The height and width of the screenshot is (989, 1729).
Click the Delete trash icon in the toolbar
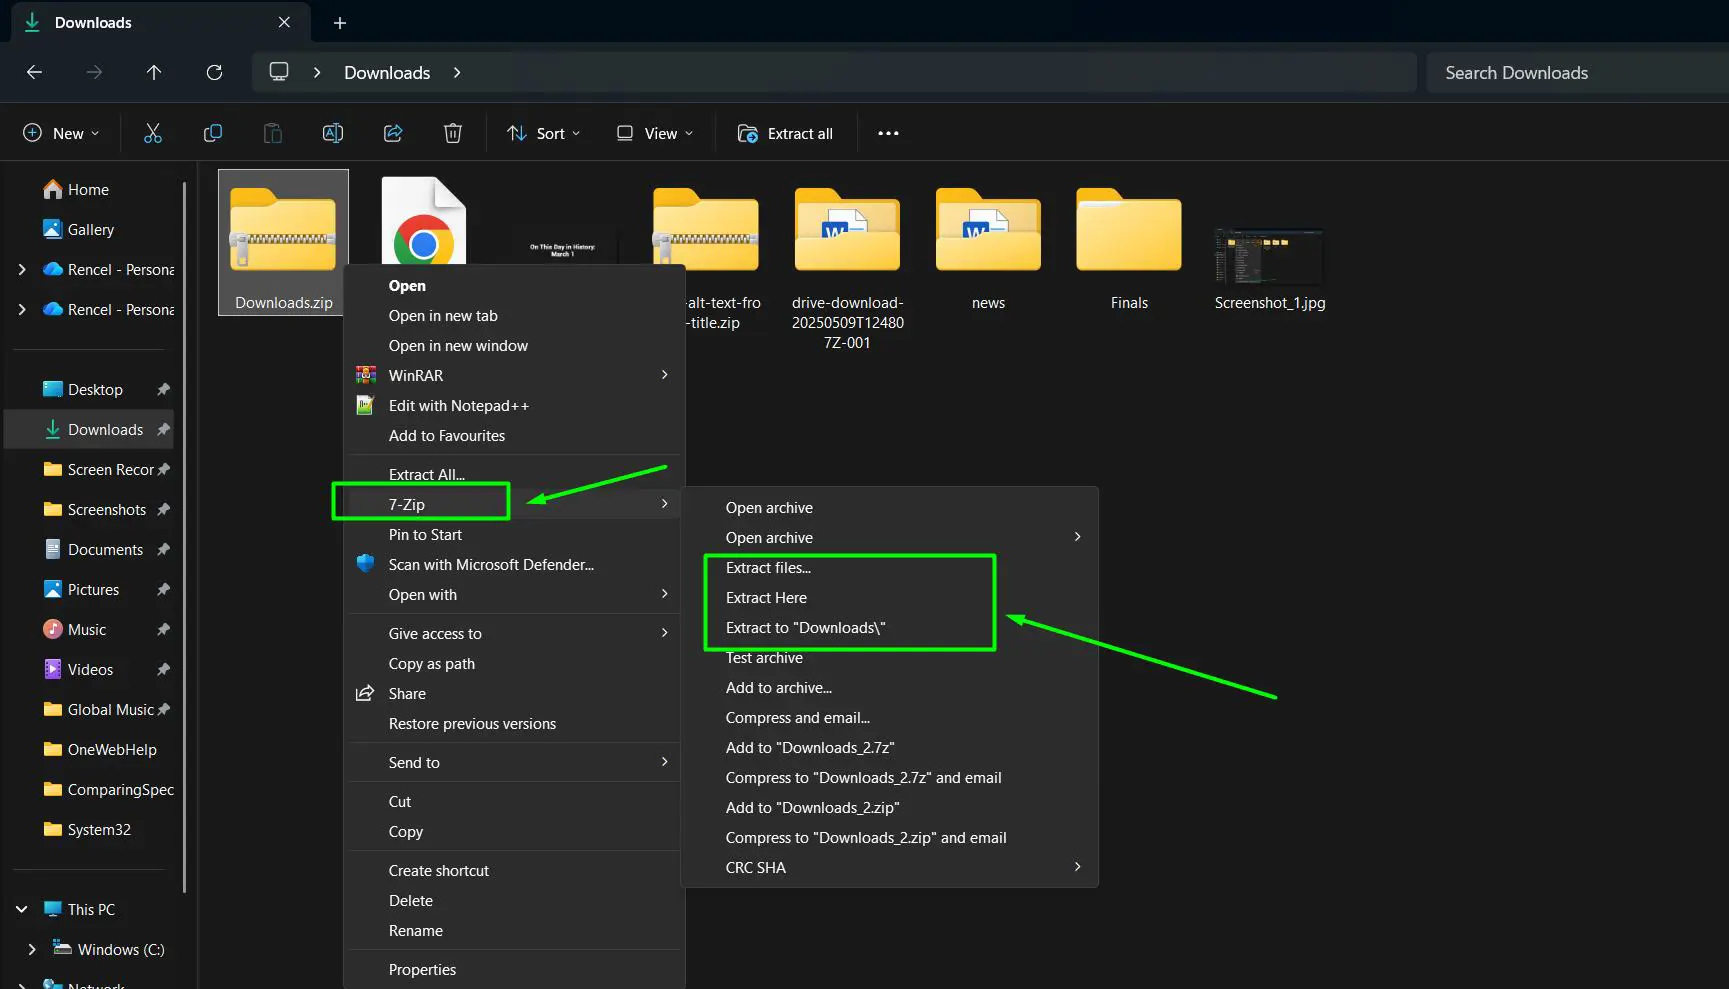point(452,132)
